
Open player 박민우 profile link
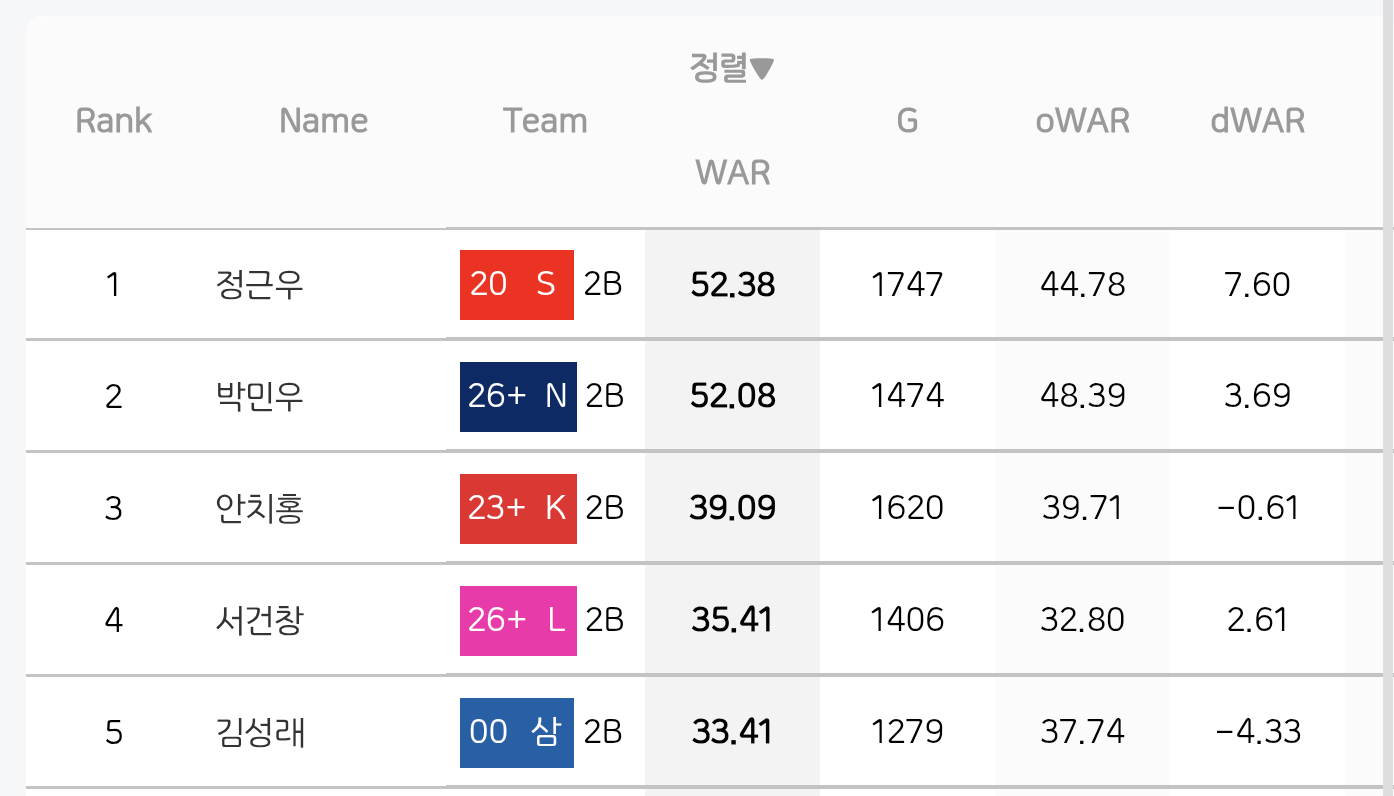click(x=259, y=397)
